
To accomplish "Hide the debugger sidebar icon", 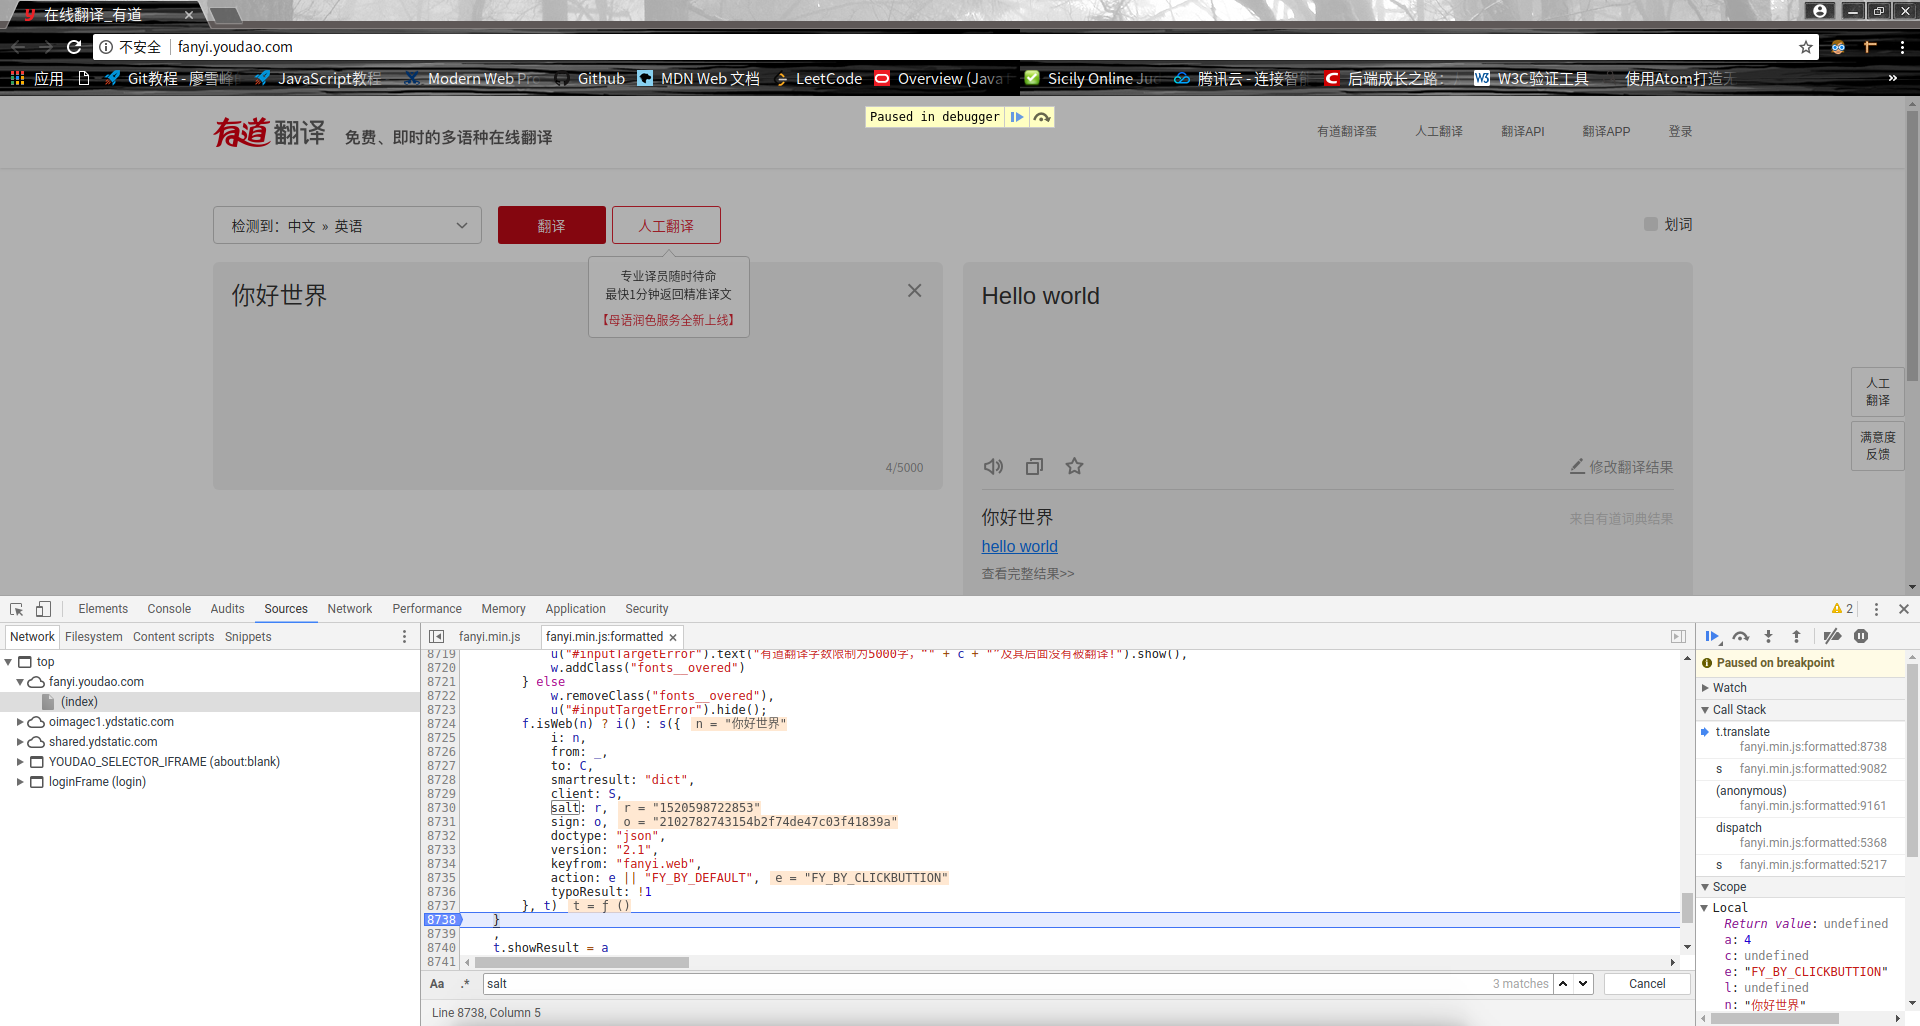I will (x=1678, y=637).
